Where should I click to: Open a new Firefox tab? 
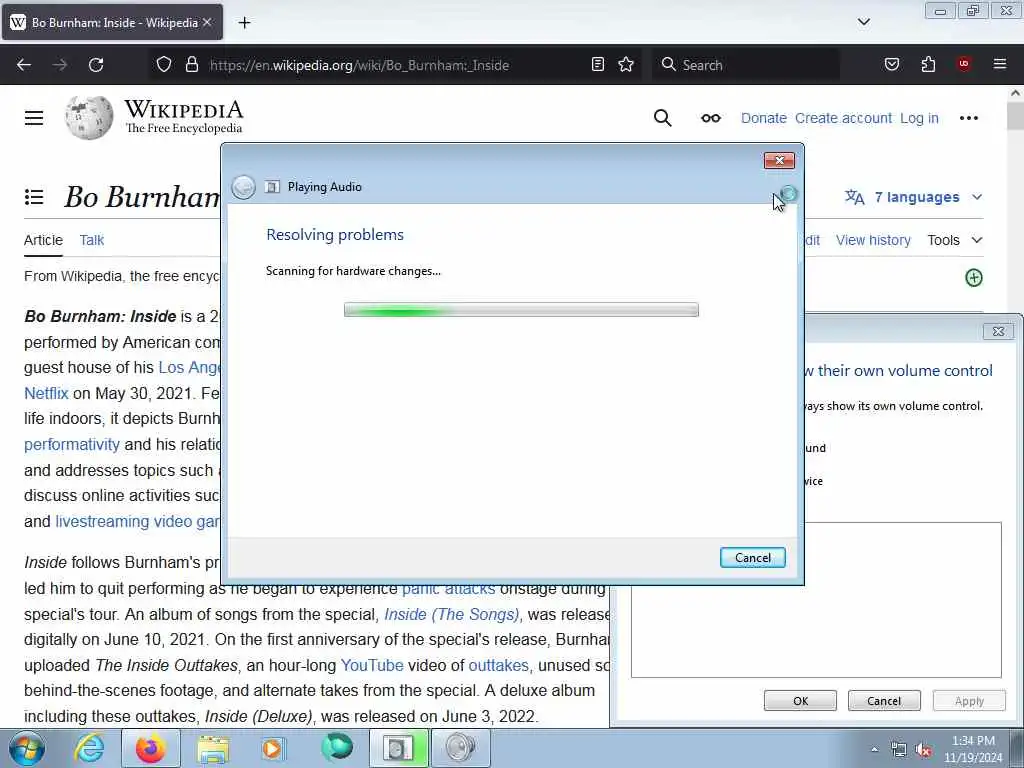click(x=244, y=23)
